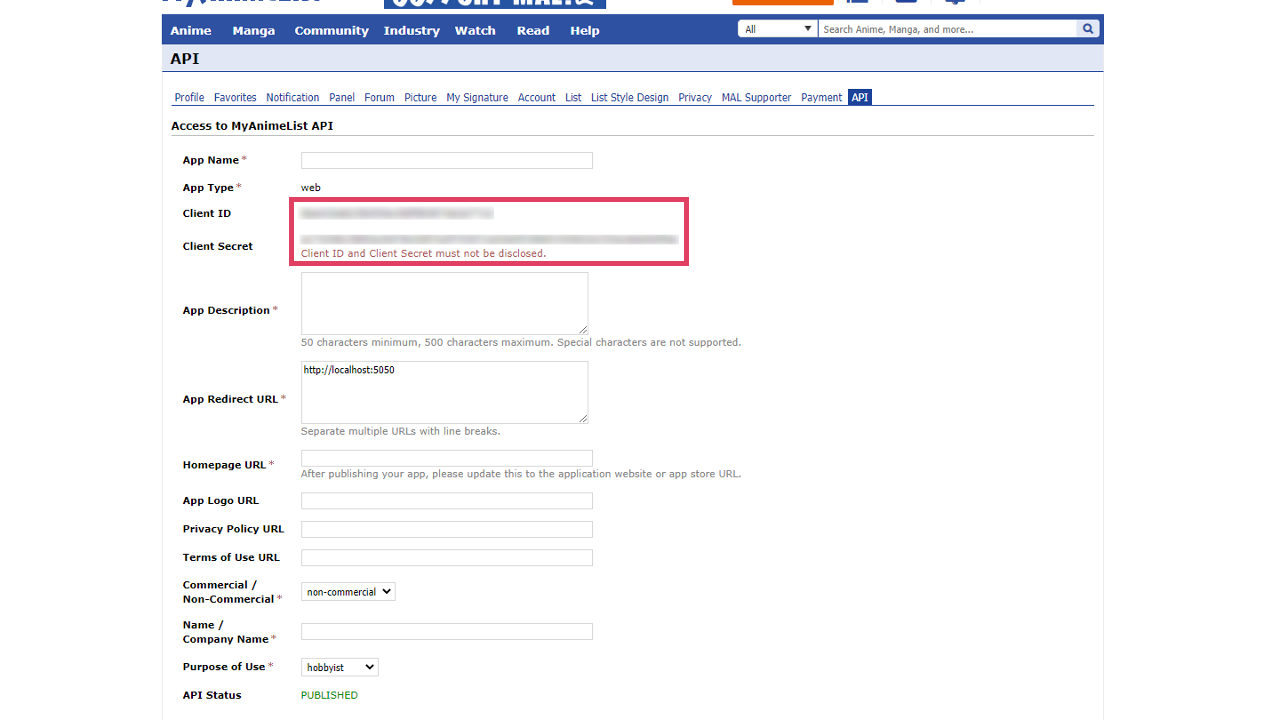Open the Read menu
The width and height of the screenshot is (1280, 720).
pos(533,30)
